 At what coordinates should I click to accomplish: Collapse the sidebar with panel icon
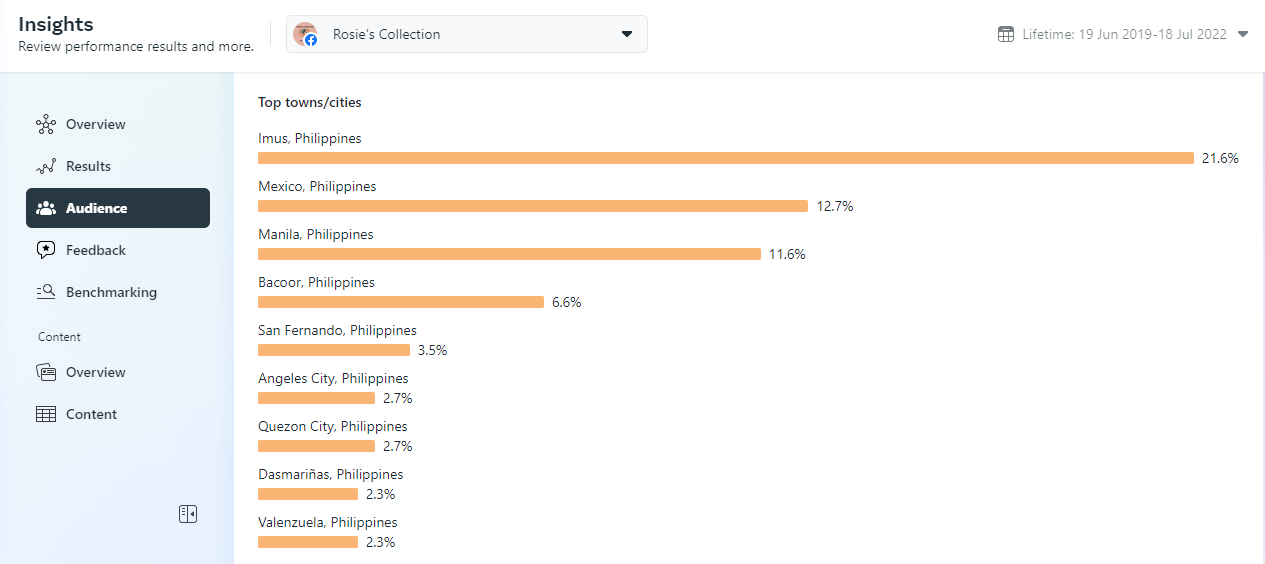[188, 514]
